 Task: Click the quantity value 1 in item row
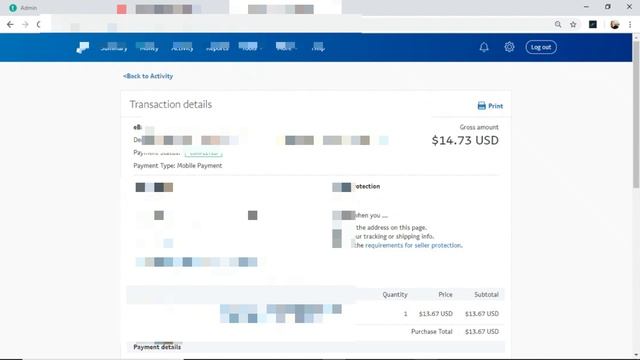[405, 314]
